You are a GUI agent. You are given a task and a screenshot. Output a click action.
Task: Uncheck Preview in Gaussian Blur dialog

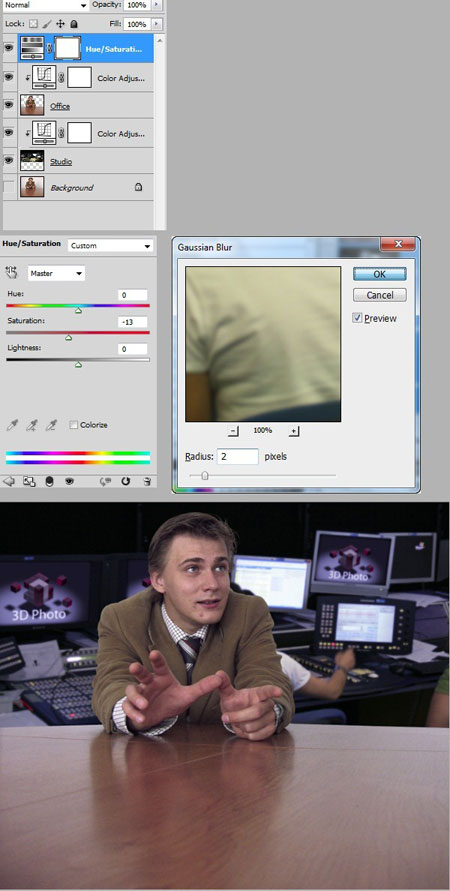coord(357,318)
